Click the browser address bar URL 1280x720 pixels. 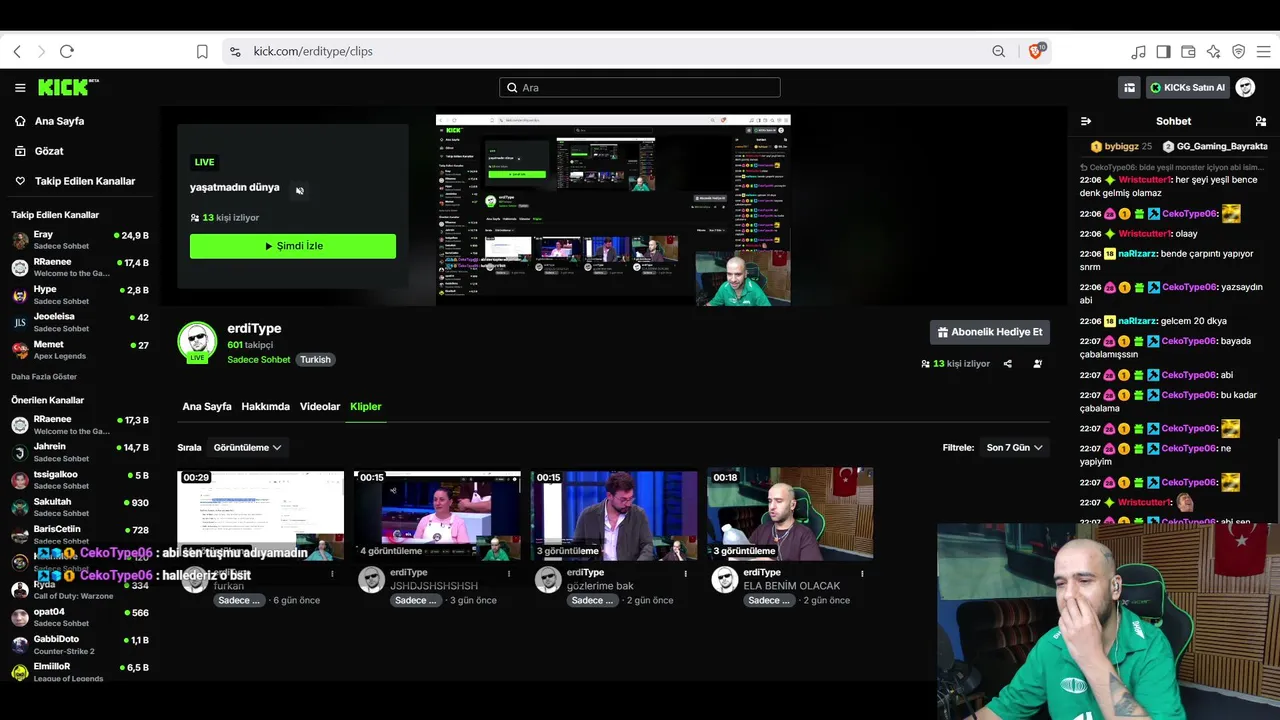tap(313, 51)
